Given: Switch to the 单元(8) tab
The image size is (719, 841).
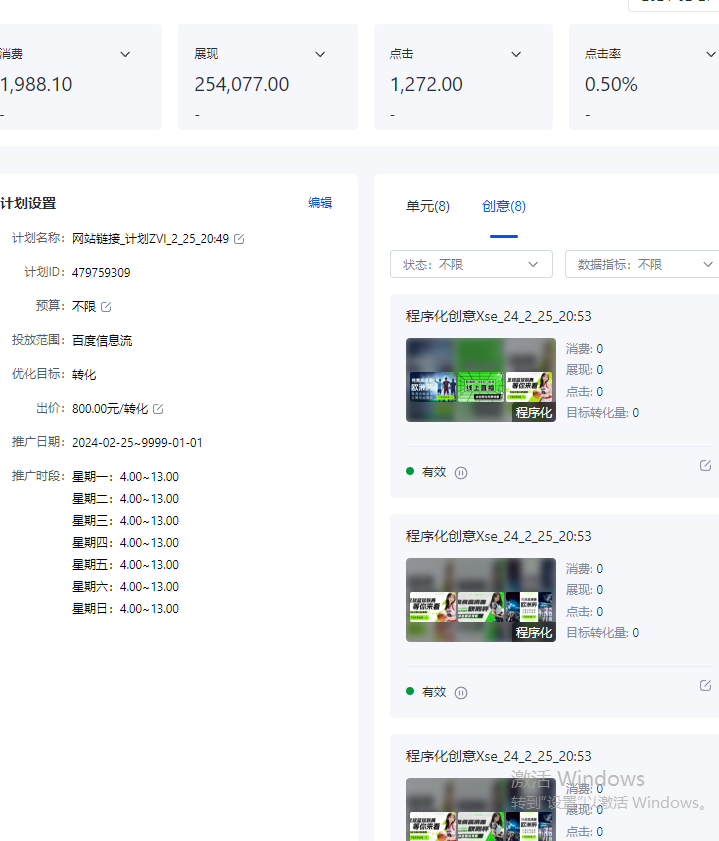Looking at the screenshot, I should (x=428, y=206).
